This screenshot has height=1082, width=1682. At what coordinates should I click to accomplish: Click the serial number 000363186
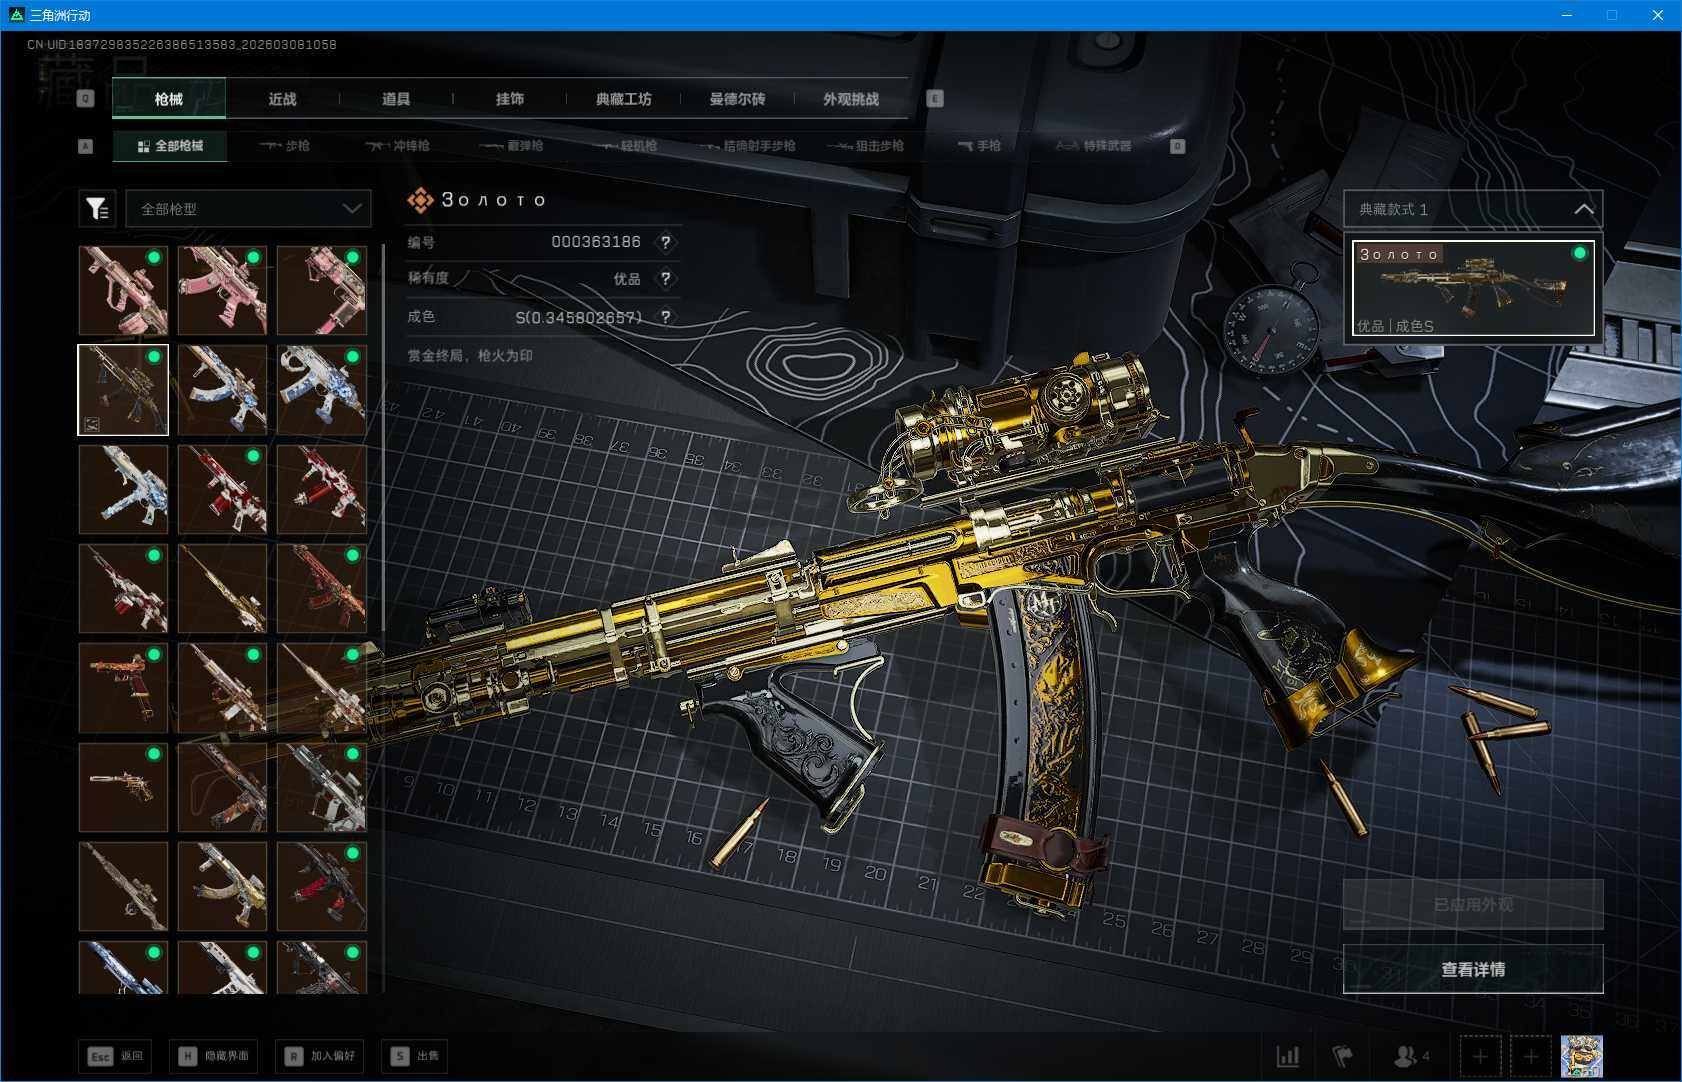pyautogui.click(x=596, y=242)
